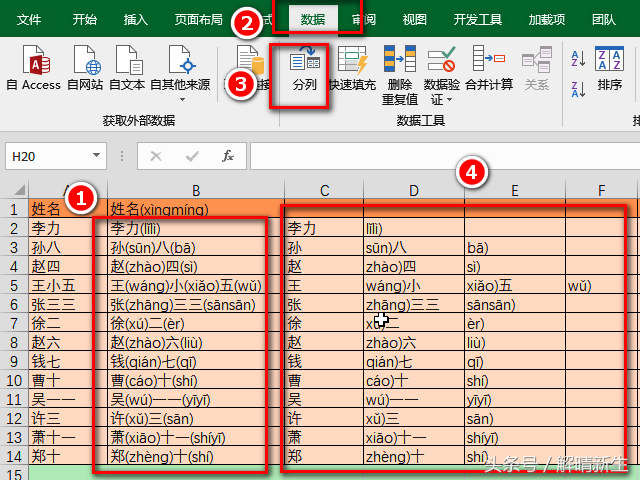Click the From Access (自 Access) icon
This screenshot has width=640, height=480.
(x=36, y=60)
